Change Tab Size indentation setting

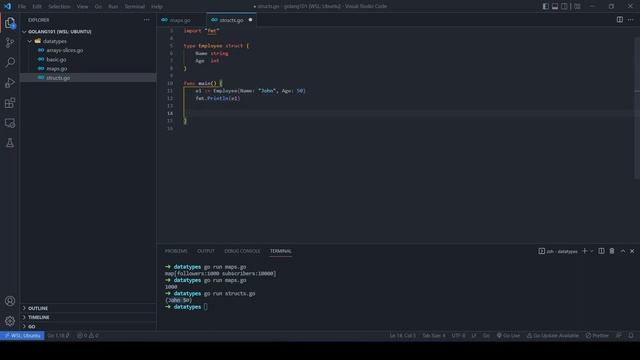(433, 336)
